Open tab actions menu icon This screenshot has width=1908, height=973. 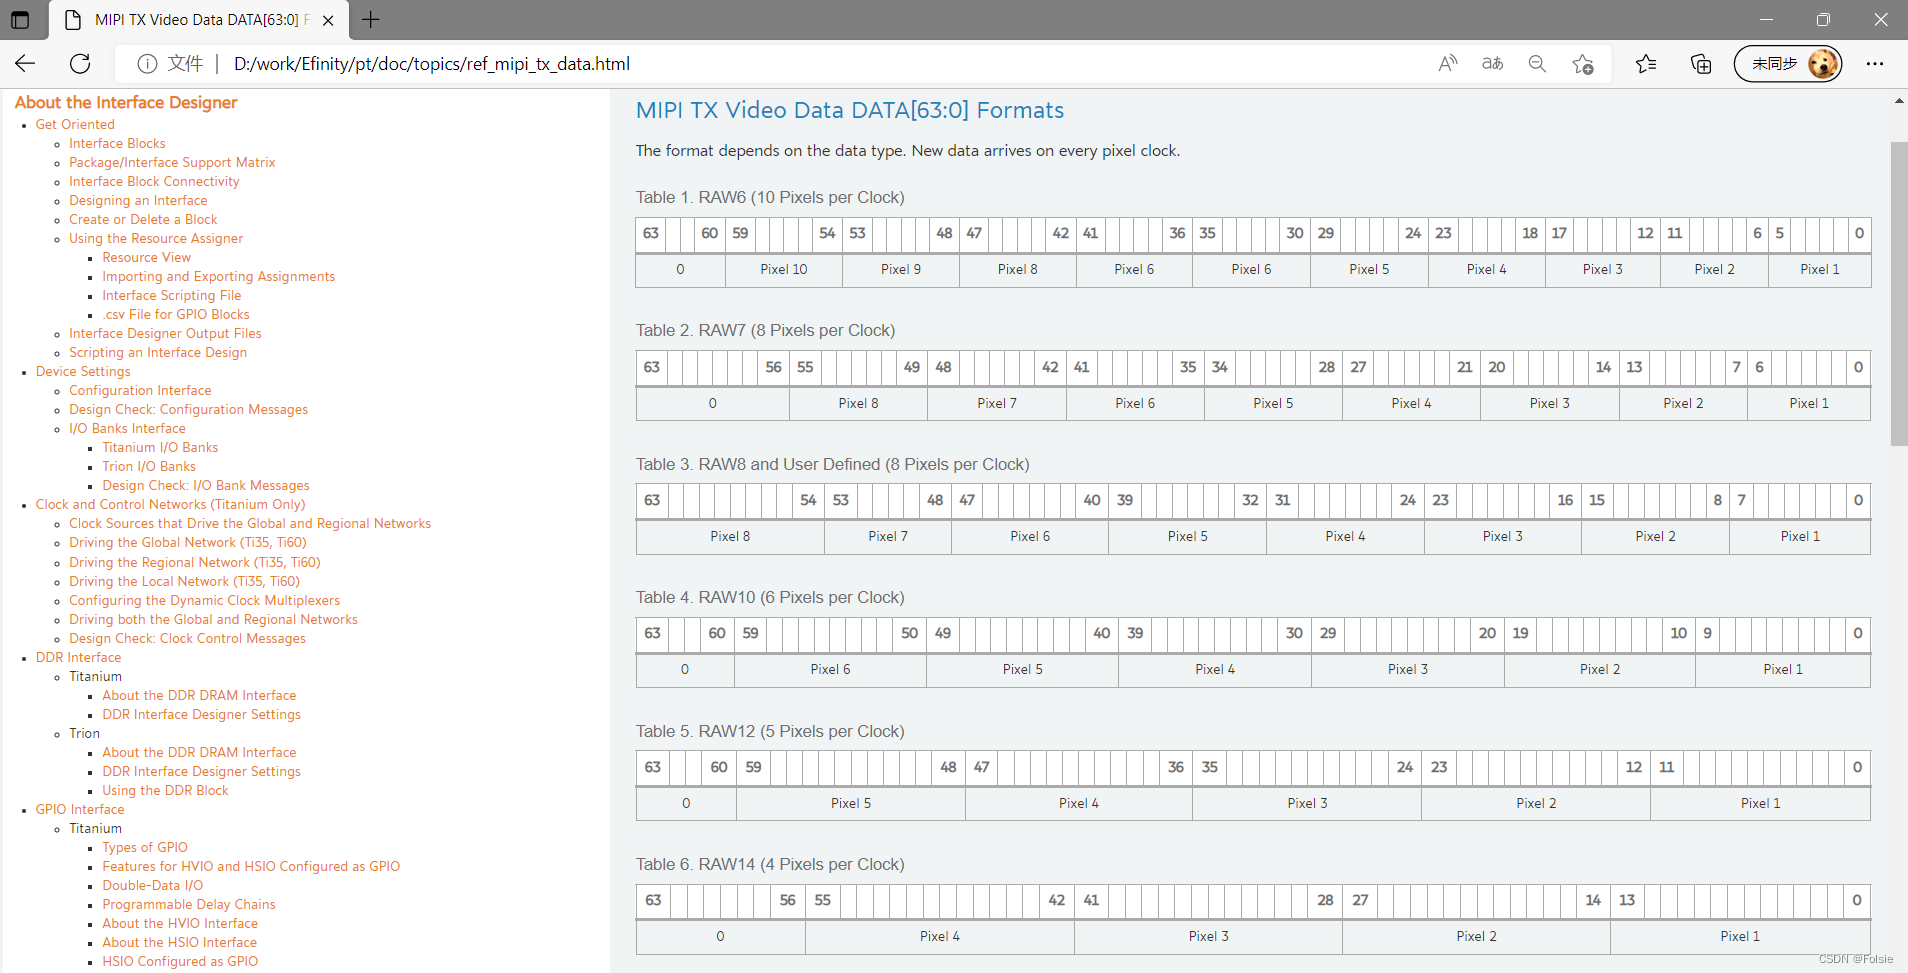(x=20, y=20)
